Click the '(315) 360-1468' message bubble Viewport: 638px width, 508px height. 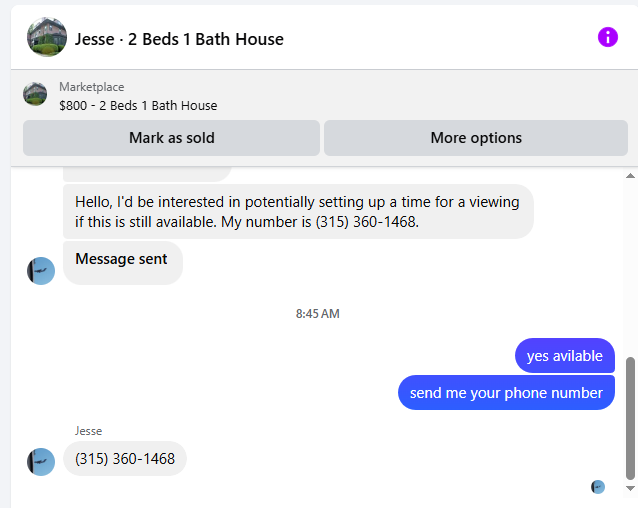point(125,459)
